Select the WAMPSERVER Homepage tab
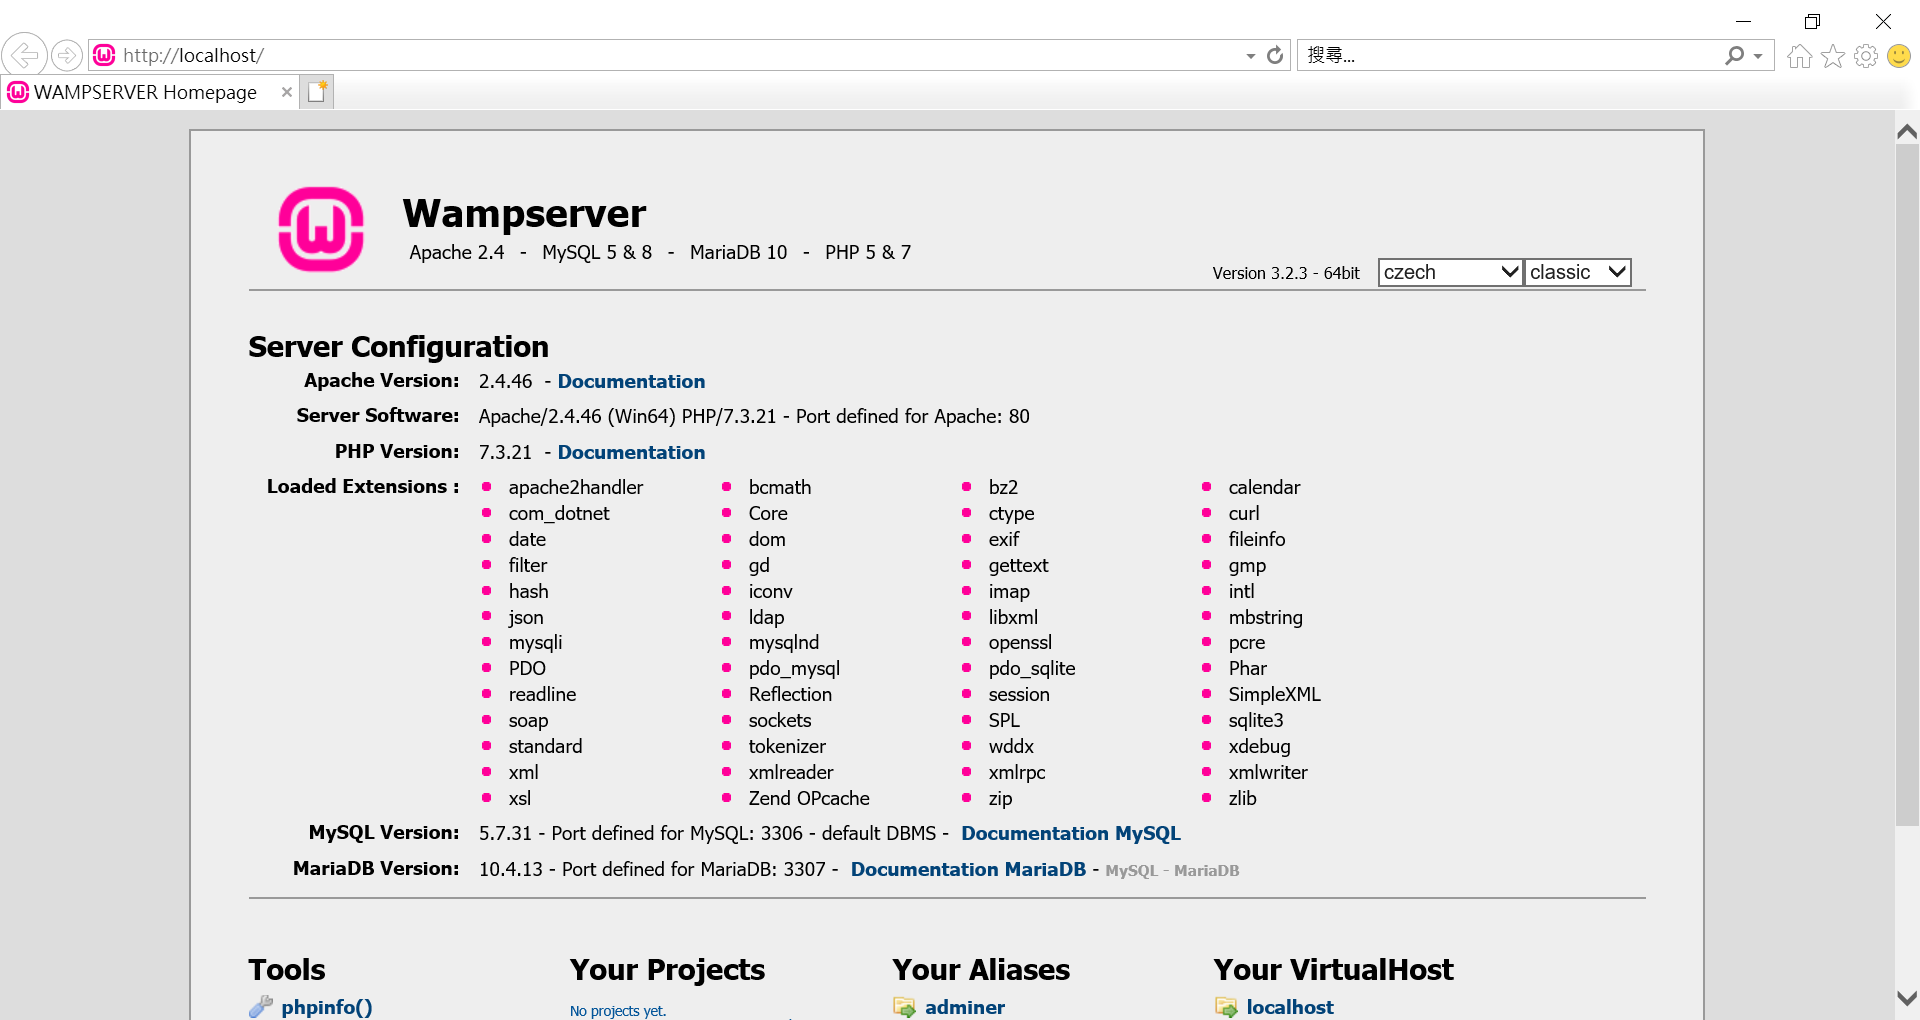This screenshot has height=1020, width=1920. coord(145,92)
